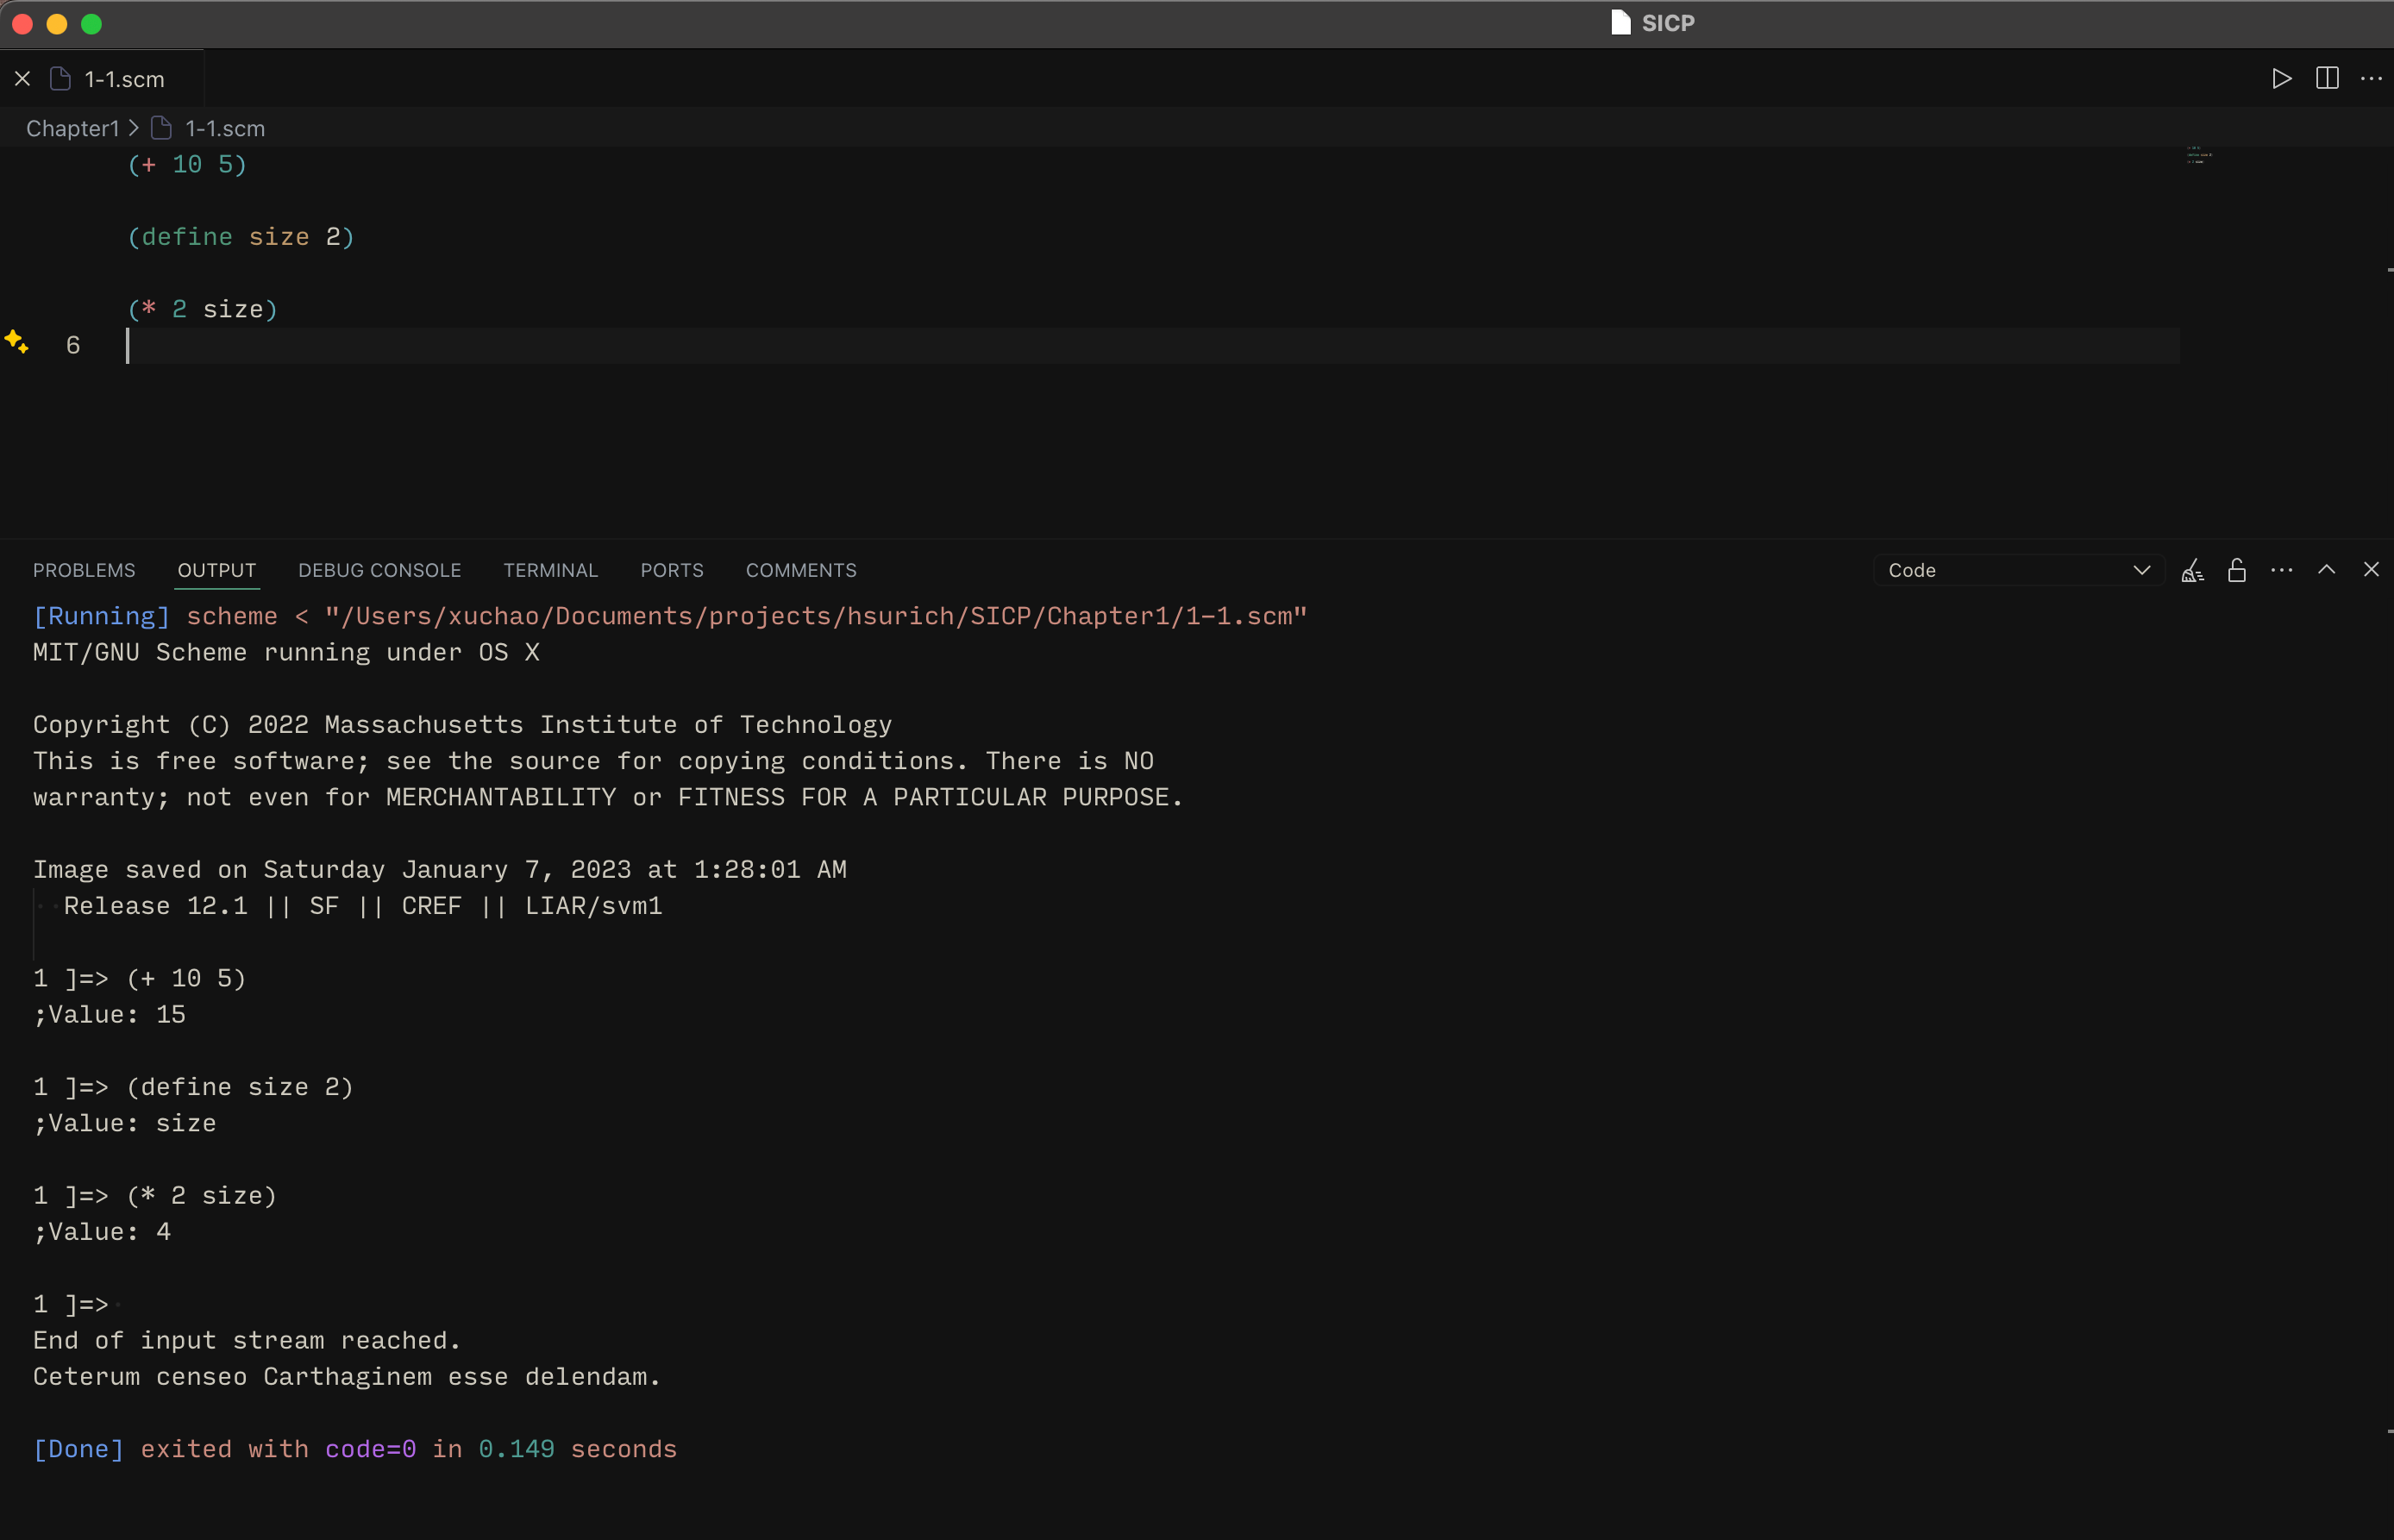The height and width of the screenshot is (1540, 2394).
Task: Click the (* 2 size) code line
Action: click(x=203, y=310)
